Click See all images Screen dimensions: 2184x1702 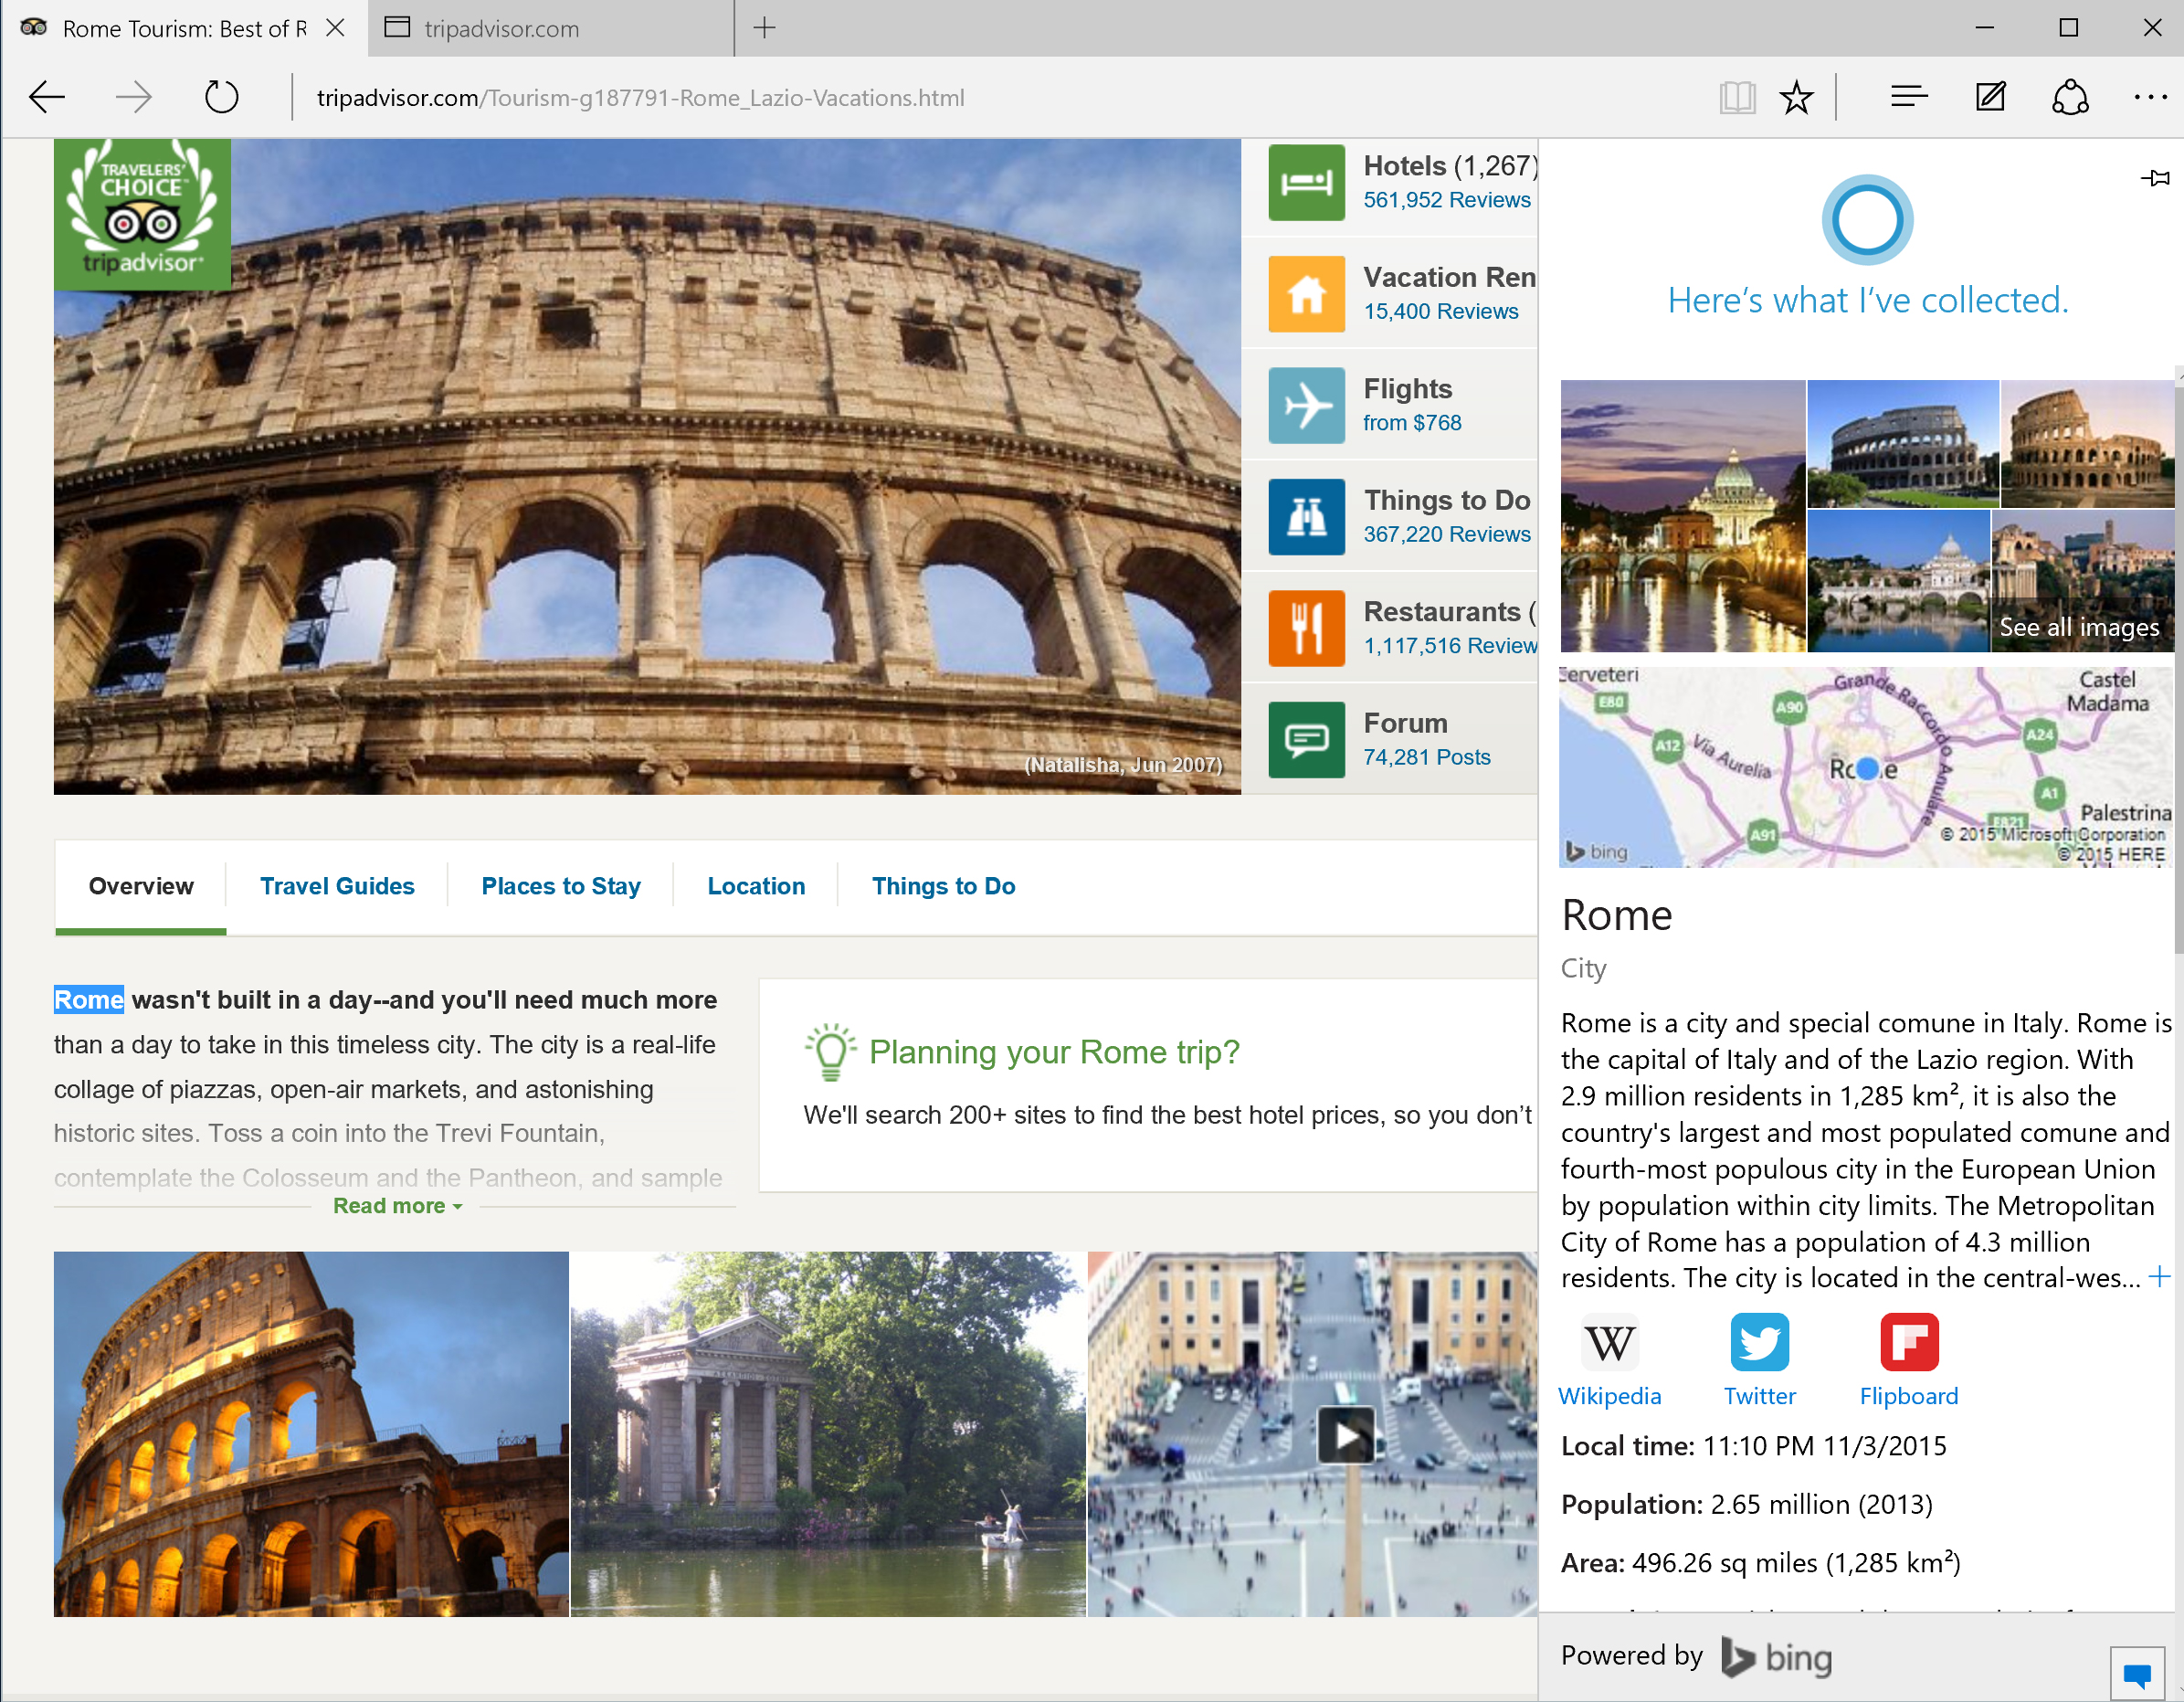click(x=2078, y=627)
